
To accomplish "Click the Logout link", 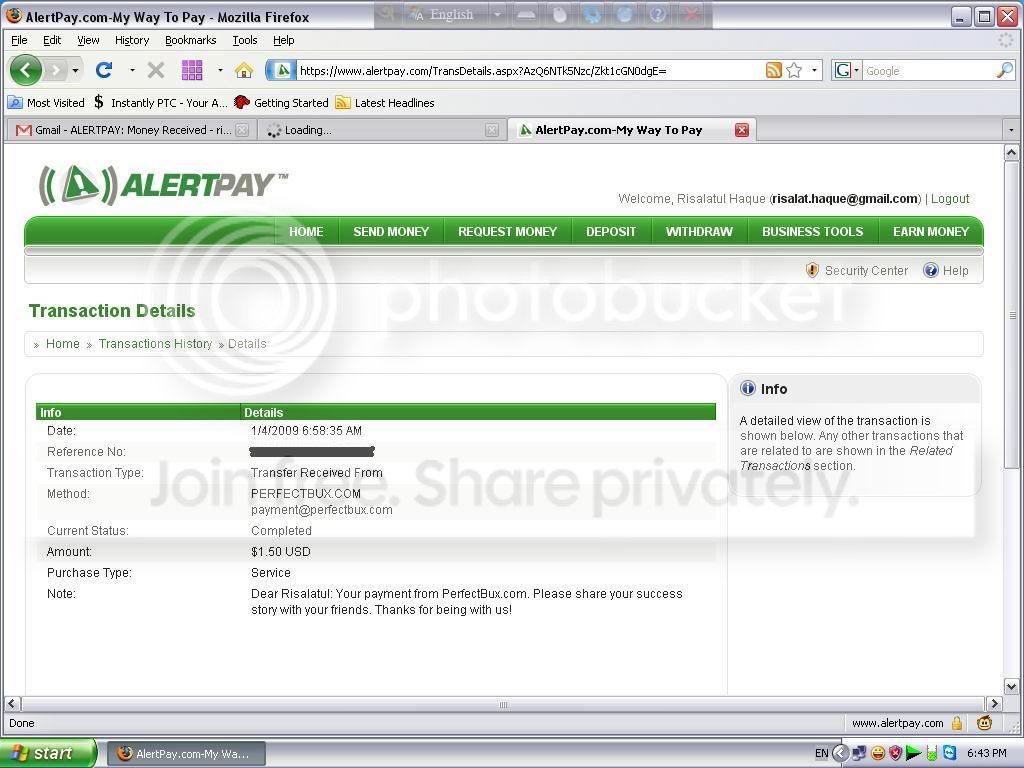I will 950,199.
